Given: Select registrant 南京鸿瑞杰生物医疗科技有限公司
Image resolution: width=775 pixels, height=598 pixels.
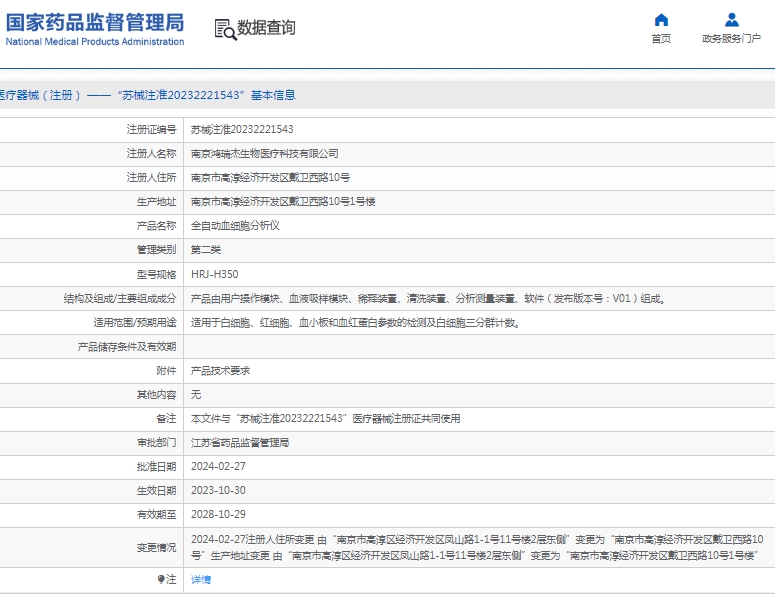Looking at the screenshot, I should click(x=264, y=154).
